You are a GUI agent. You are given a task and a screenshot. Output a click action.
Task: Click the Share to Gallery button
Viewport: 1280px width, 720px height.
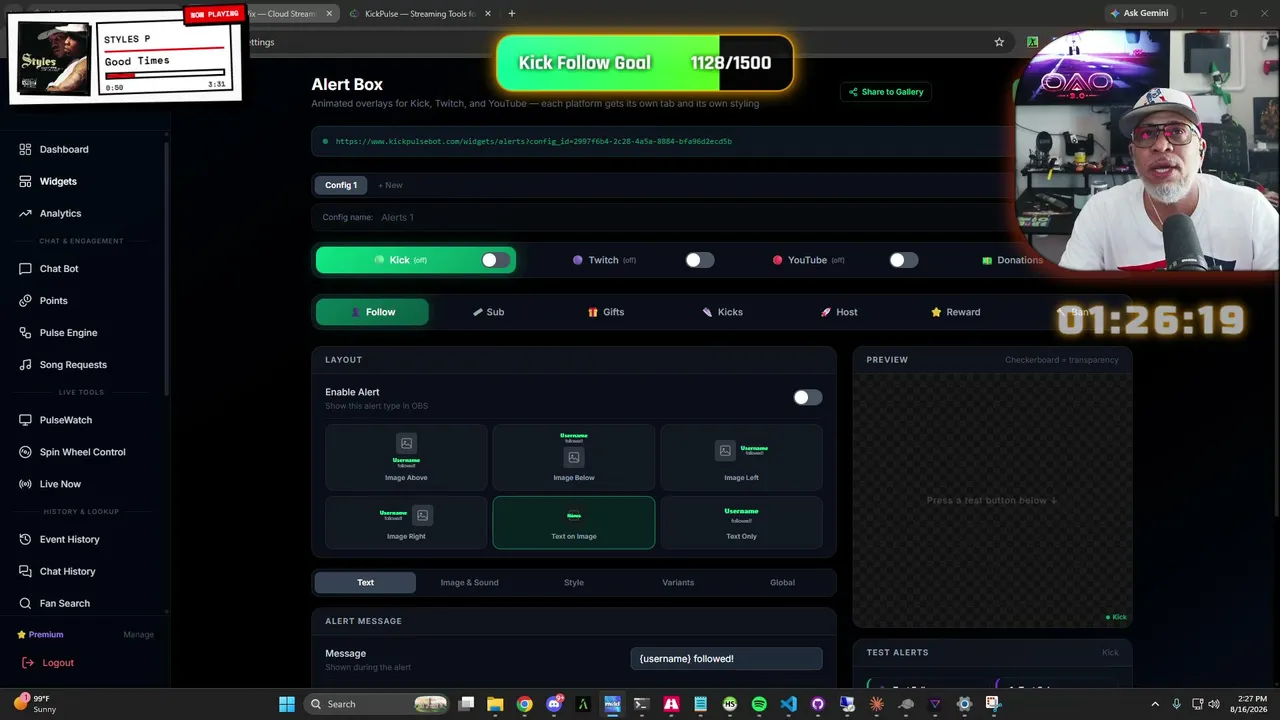pyautogui.click(x=886, y=92)
